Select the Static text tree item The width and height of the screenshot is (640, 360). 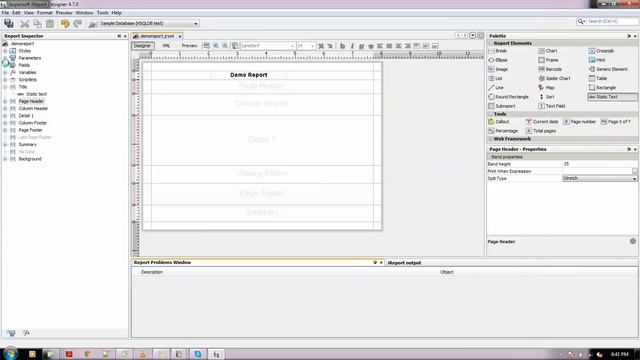click(x=36, y=94)
